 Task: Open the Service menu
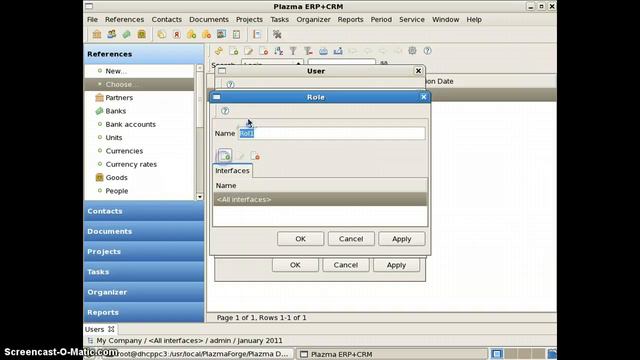coord(412,20)
